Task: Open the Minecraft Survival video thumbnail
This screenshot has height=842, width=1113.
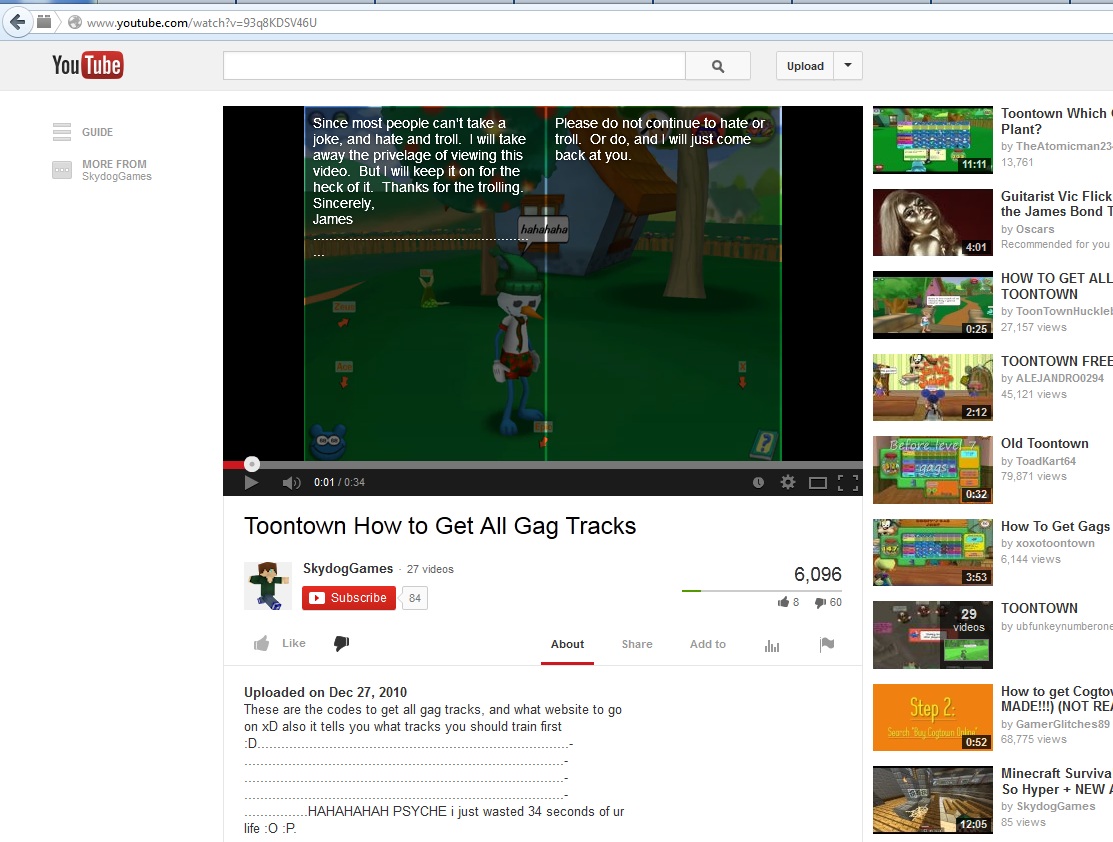Action: point(933,799)
